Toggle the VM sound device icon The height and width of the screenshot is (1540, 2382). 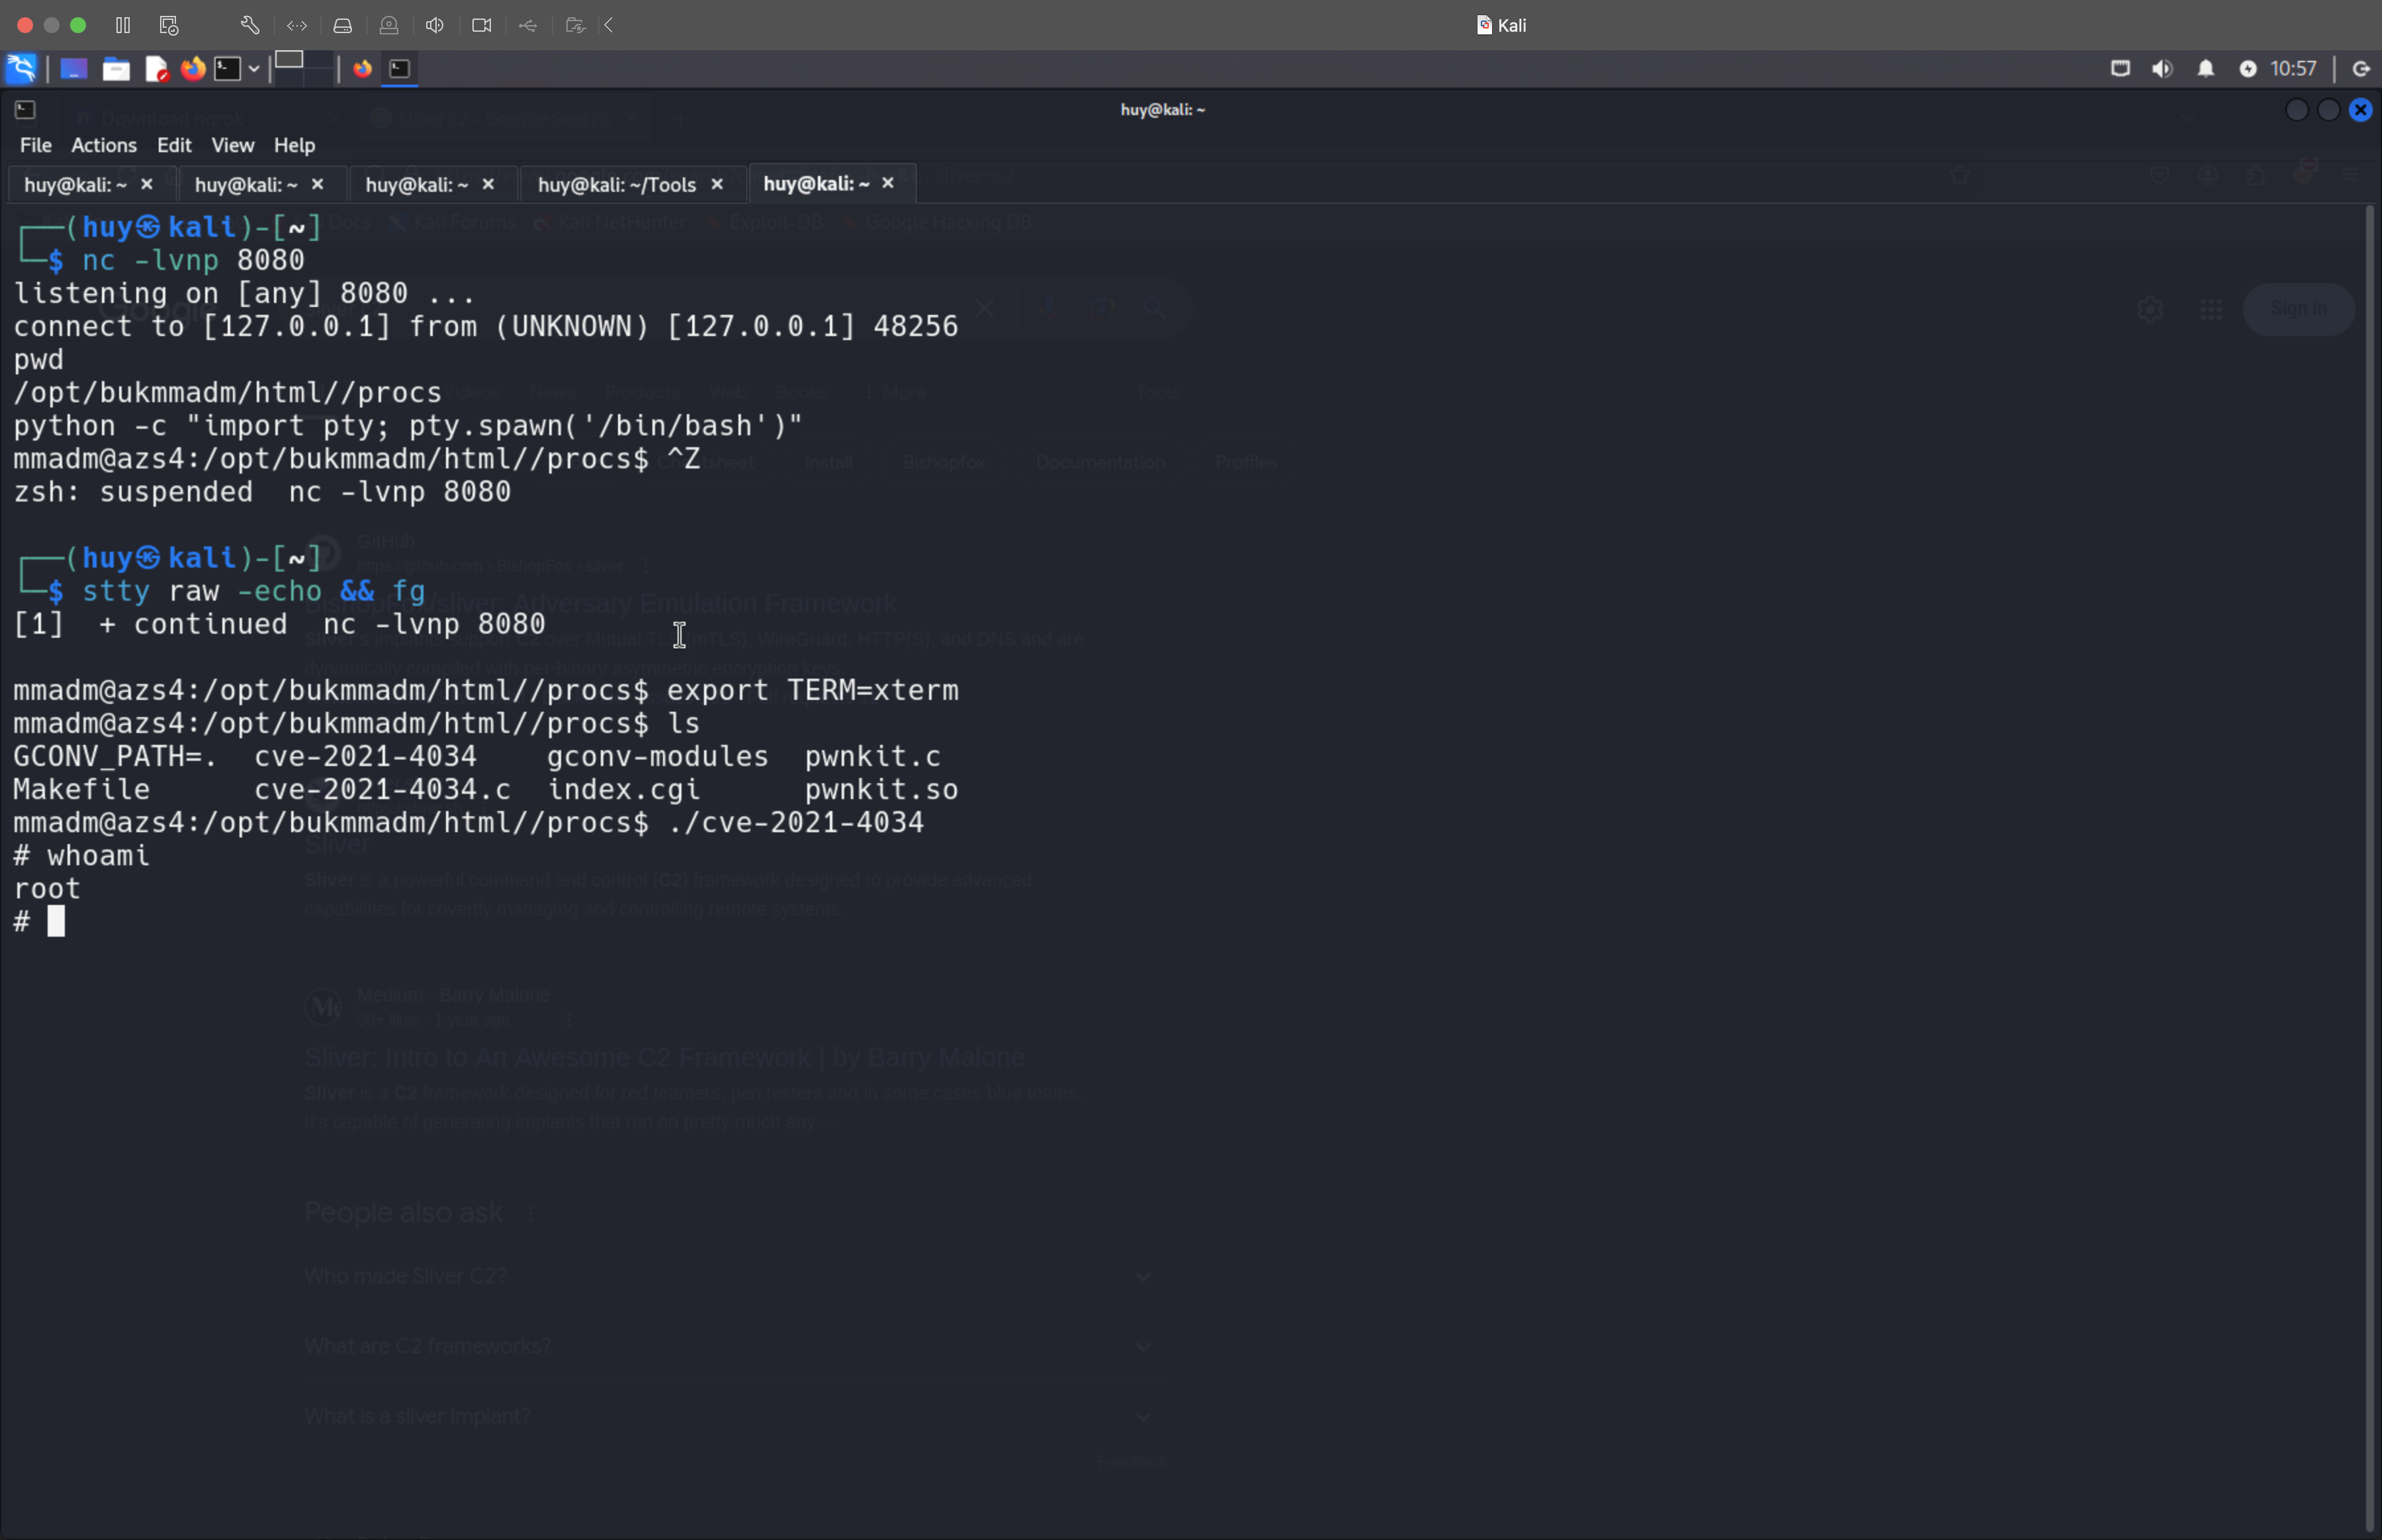[434, 25]
